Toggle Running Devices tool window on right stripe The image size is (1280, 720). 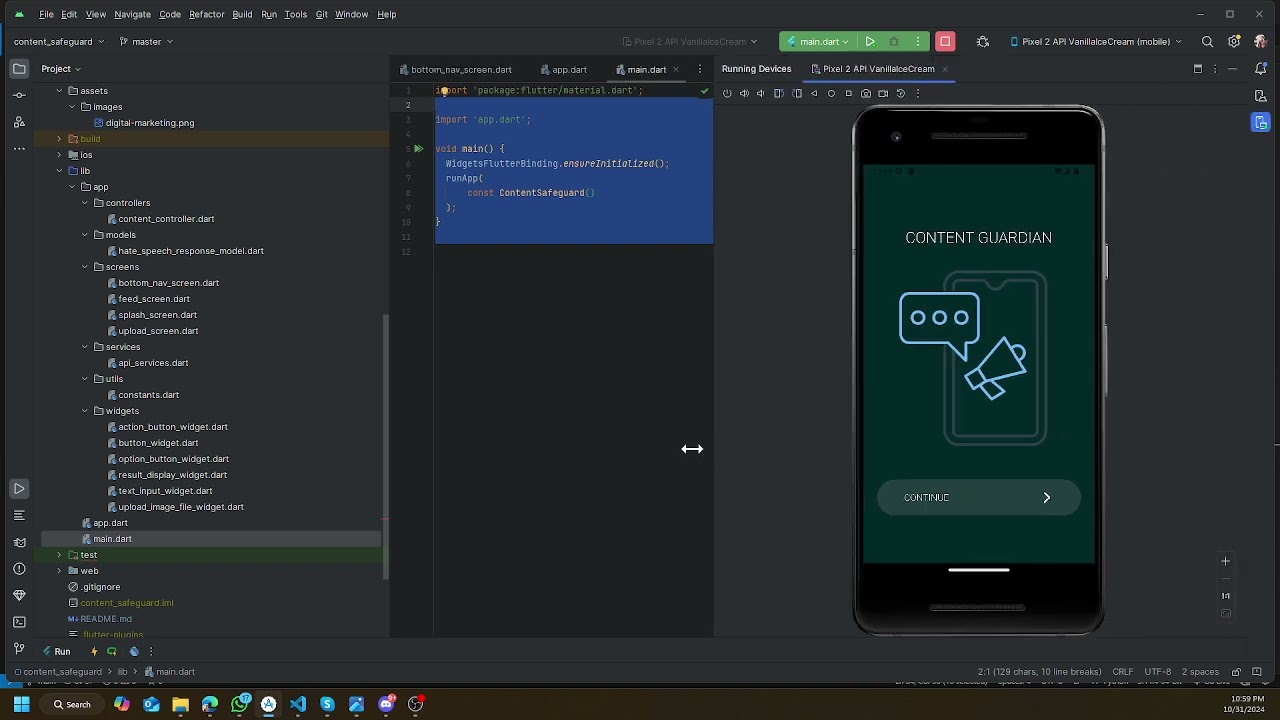tap(1260, 122)
